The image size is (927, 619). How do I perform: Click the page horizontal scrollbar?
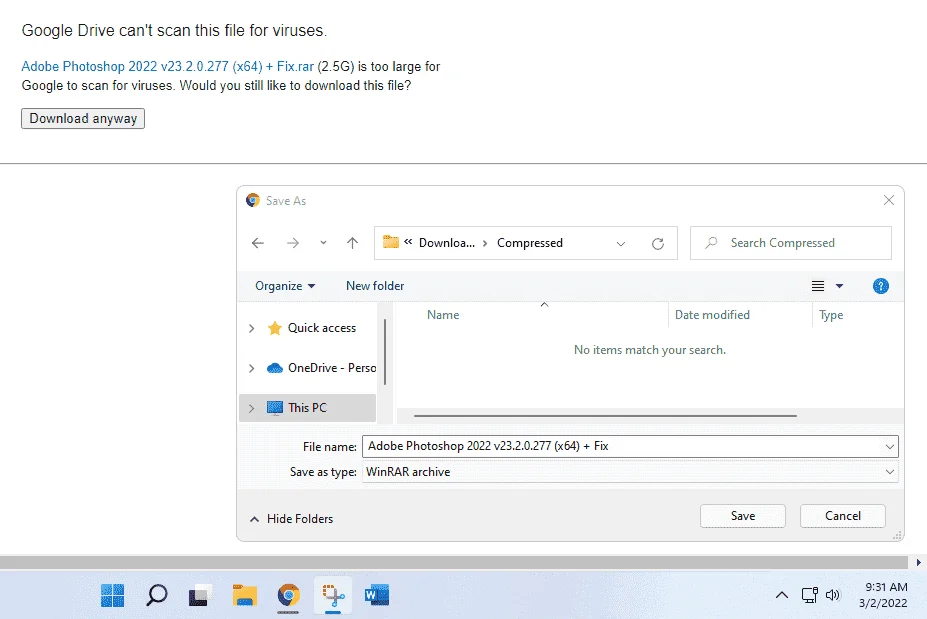pos(453,562)
